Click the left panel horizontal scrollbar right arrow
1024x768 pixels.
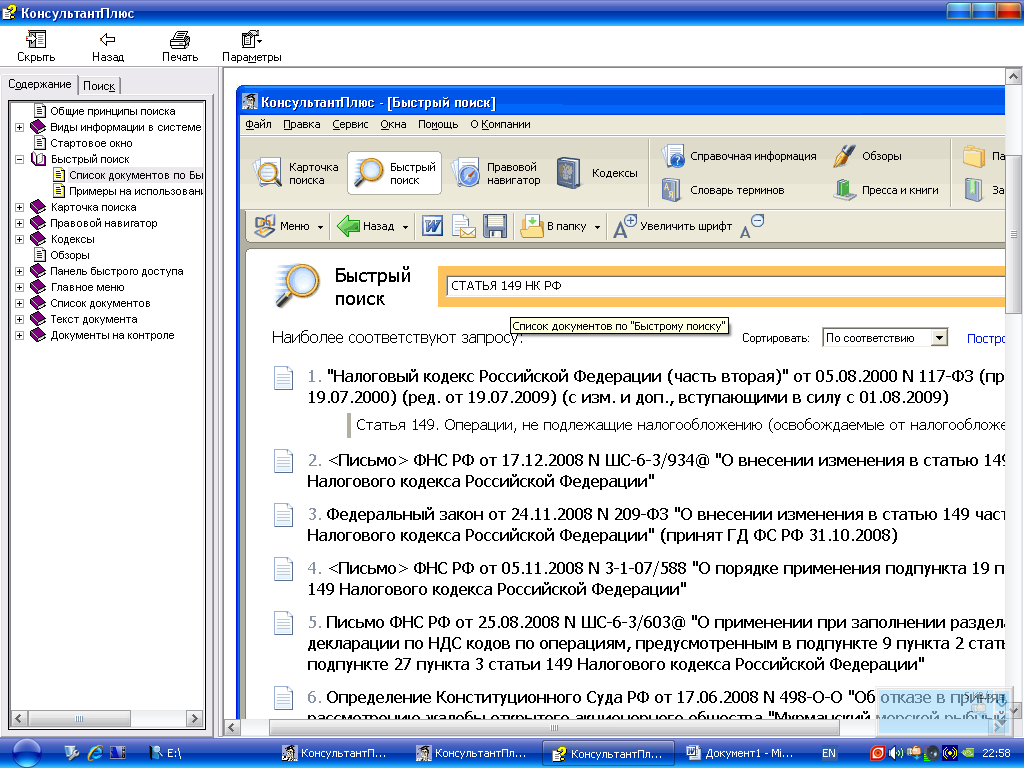(194, 718)
